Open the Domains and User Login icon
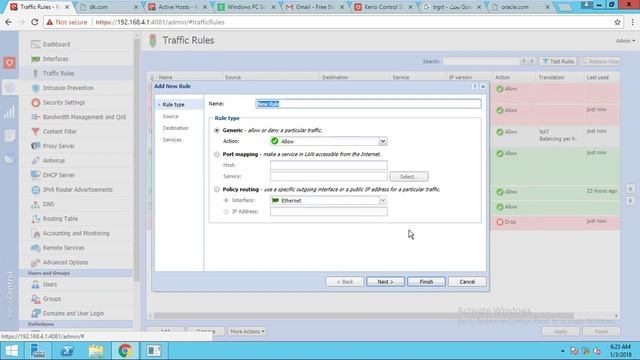 pos(36,313)
